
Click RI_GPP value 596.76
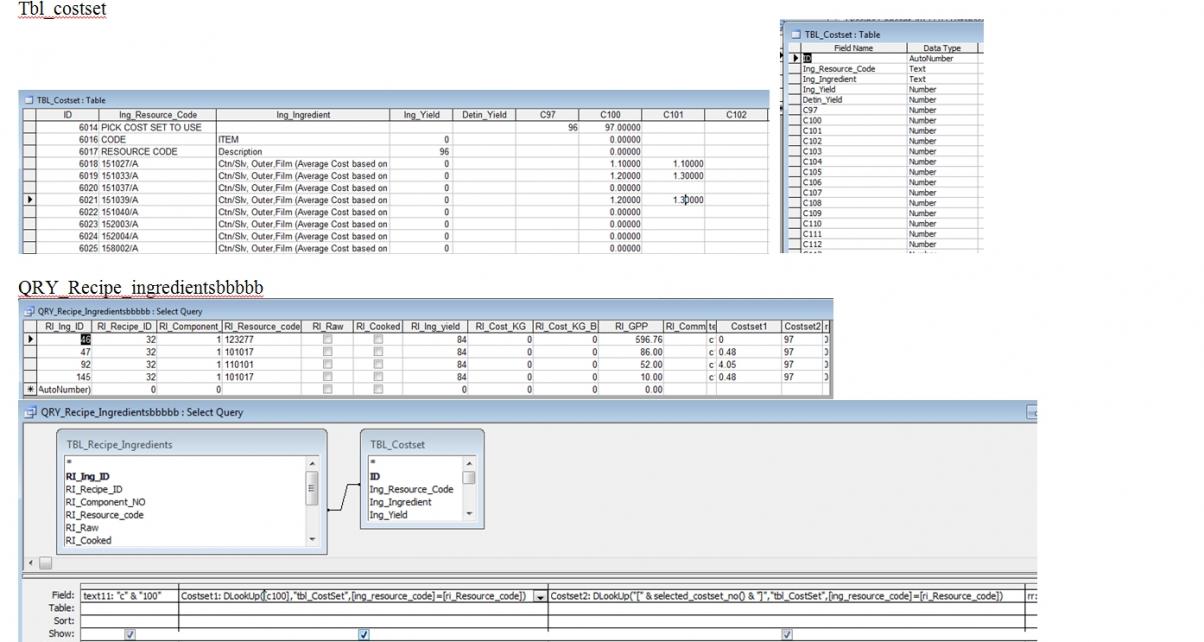(x=631, y=340)
